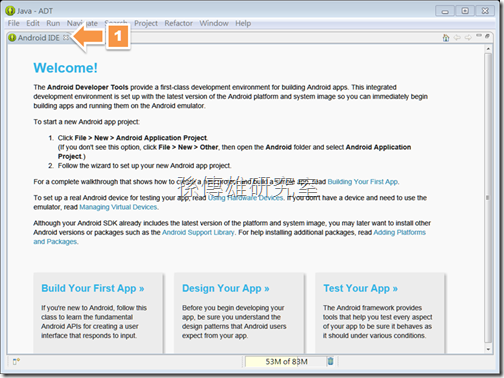Click the Home icon in the welcome toolbar
This screenshot has height=378, width=504.
click(446, 38)
